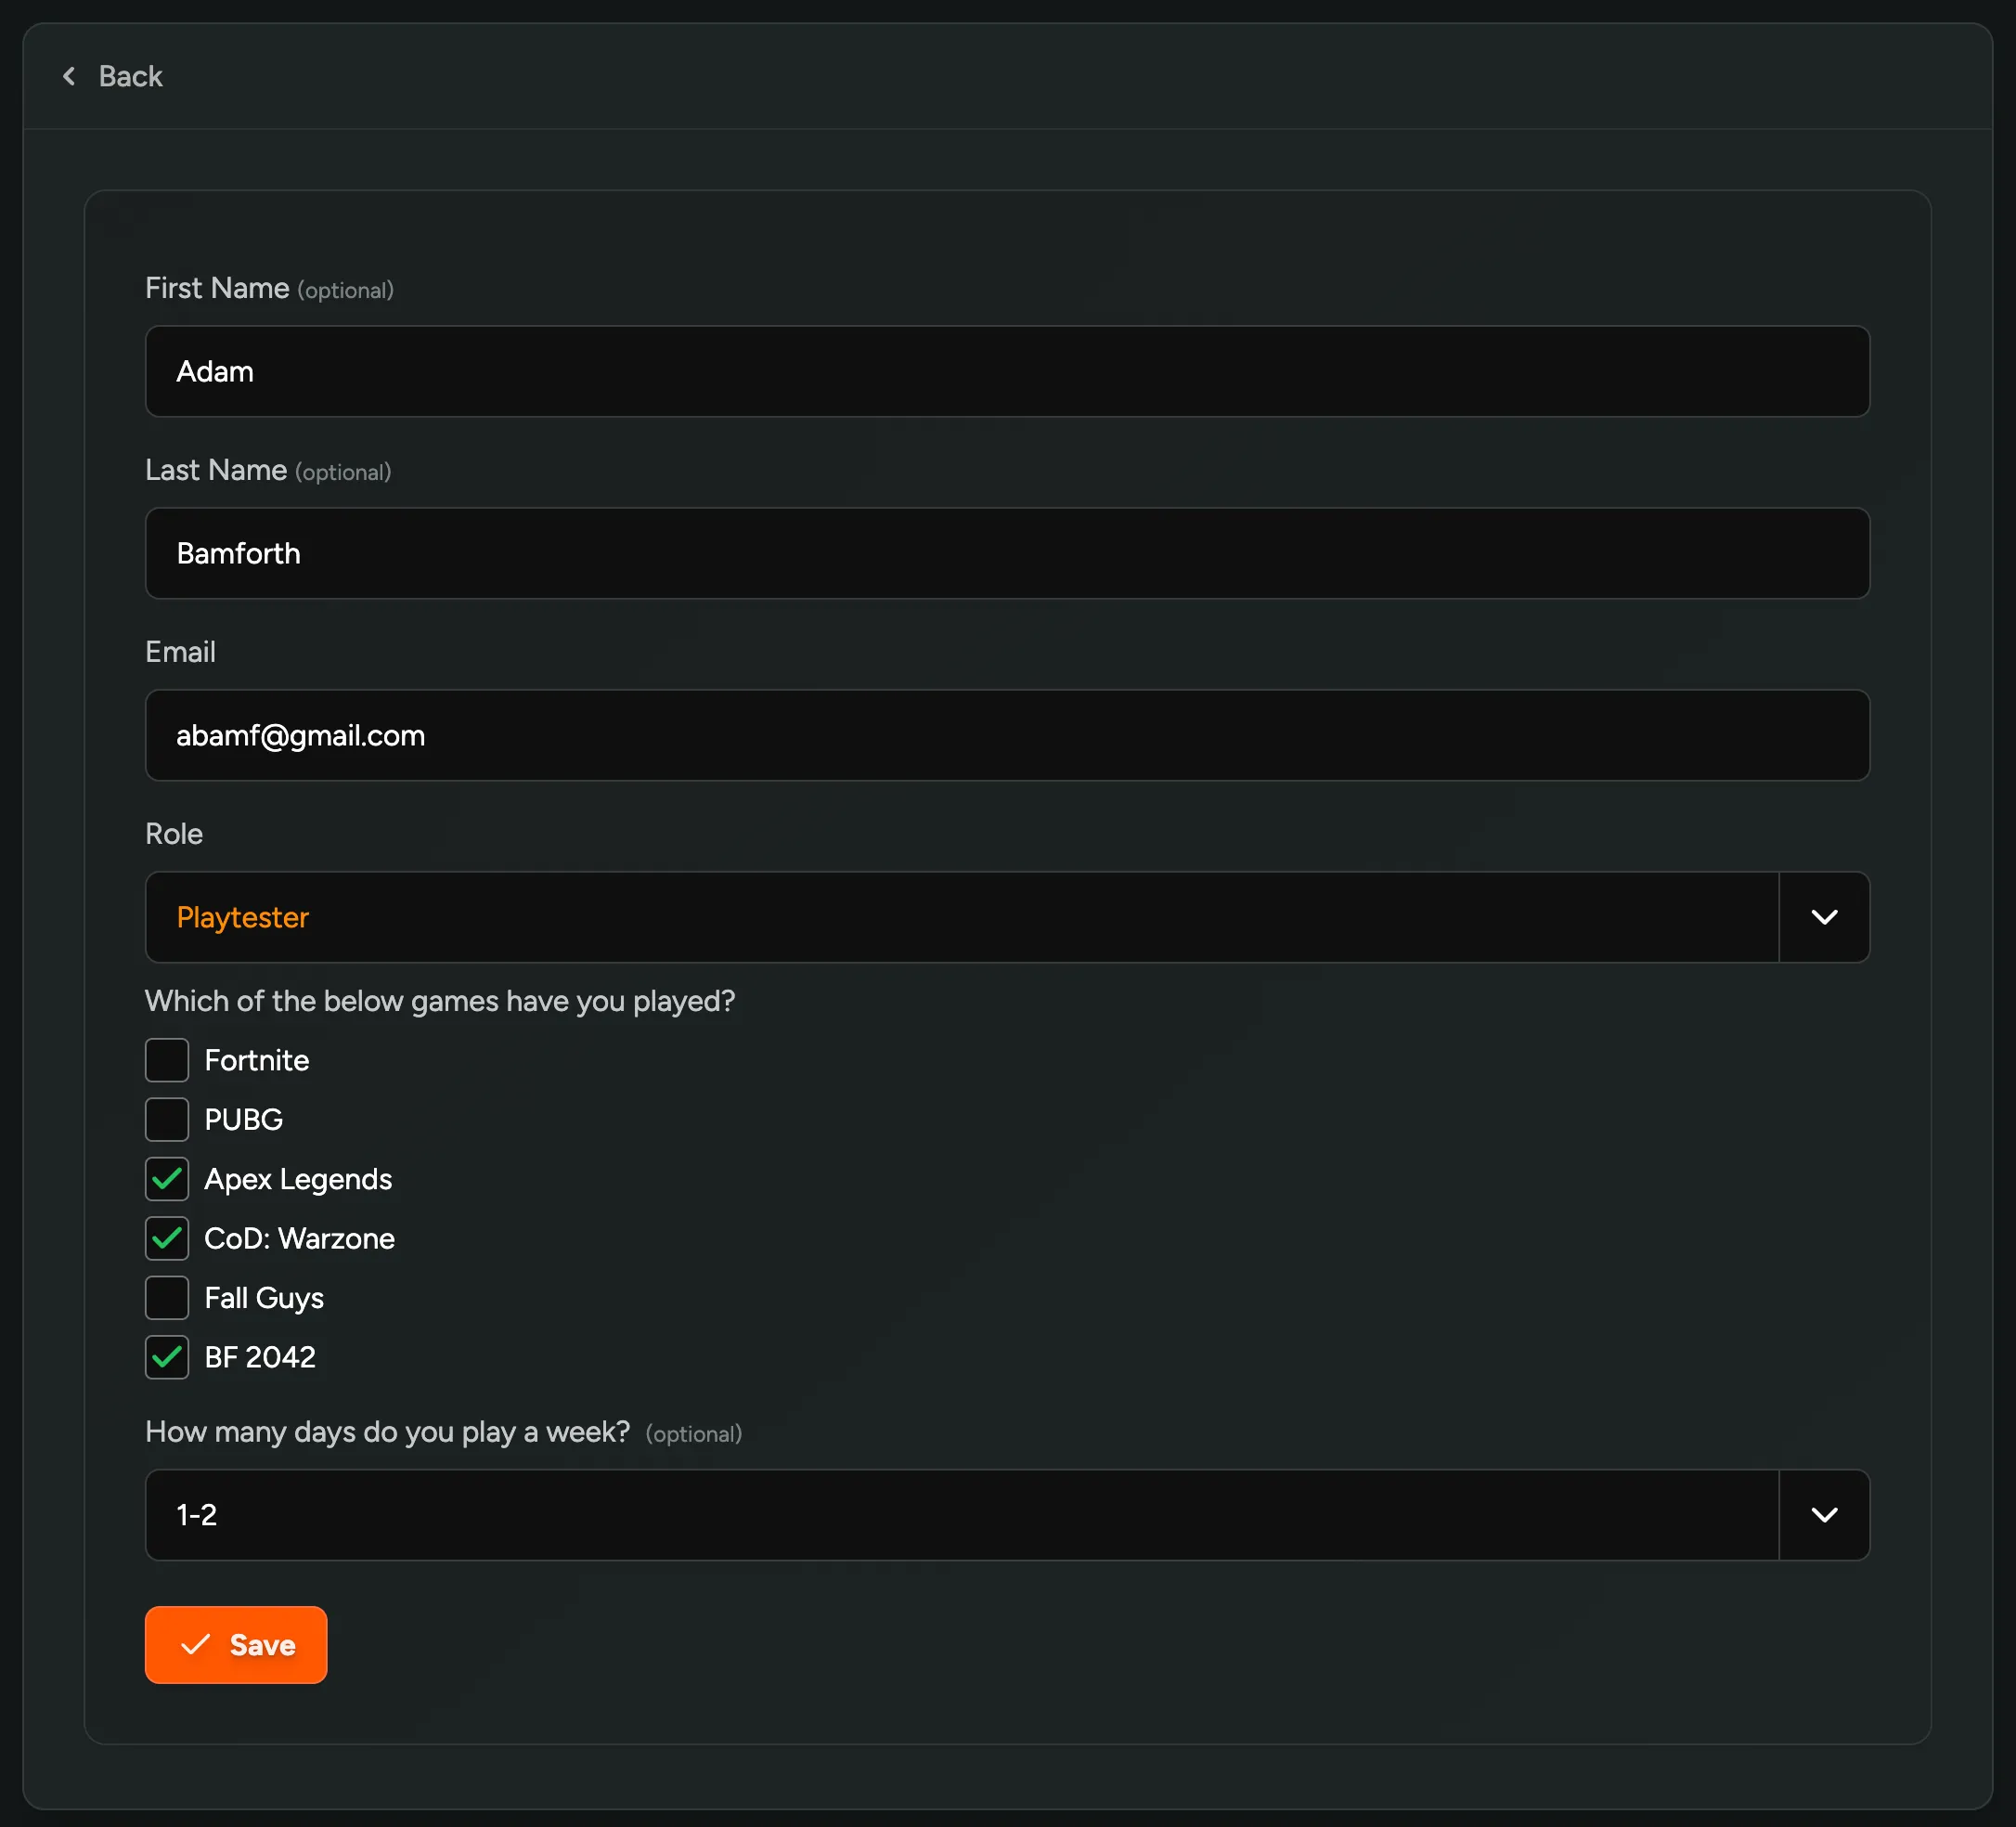Uncheck CoD: Warzone
Image resolution: width=2016 pixels, height=1827 pixels.
coord(167,1238)
